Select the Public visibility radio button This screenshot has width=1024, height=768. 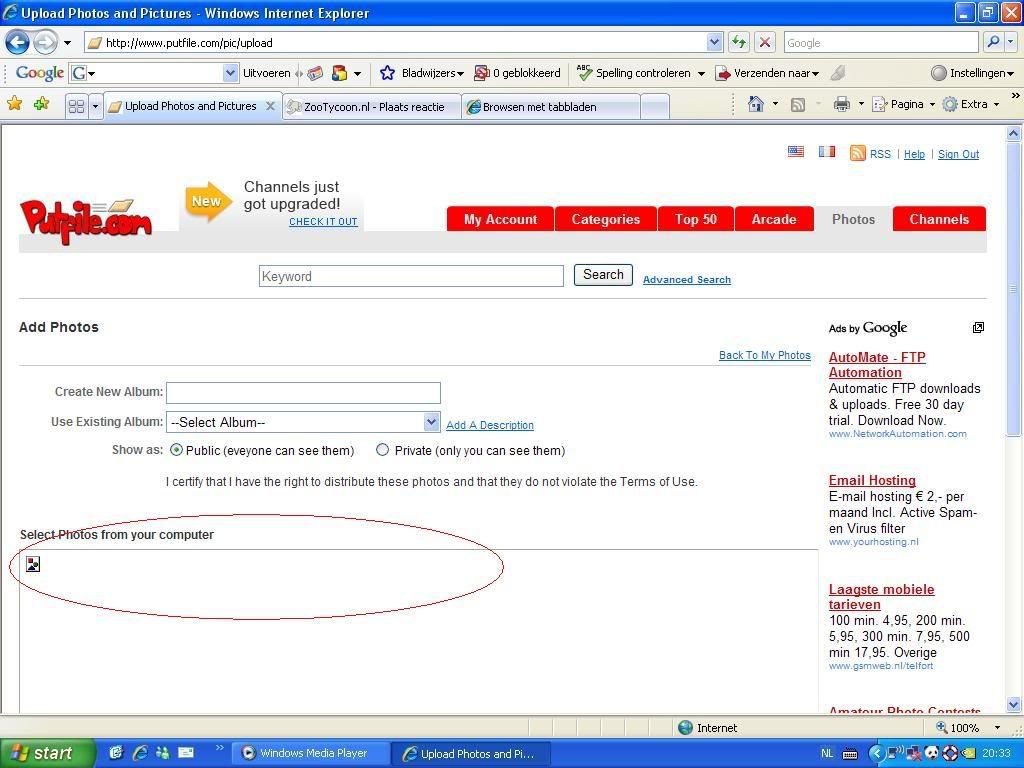(x=176, y=450)
